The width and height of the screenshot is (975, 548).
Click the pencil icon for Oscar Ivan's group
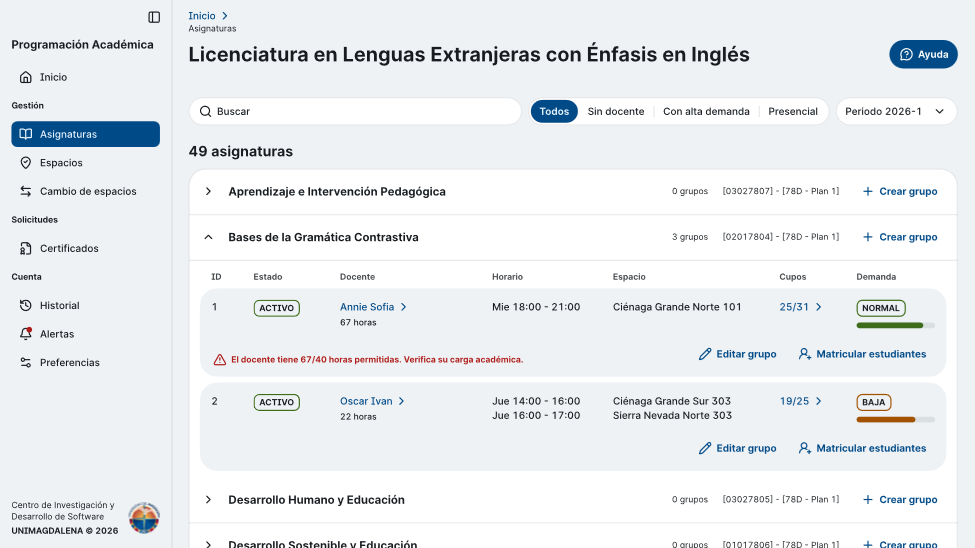[705, 448]
